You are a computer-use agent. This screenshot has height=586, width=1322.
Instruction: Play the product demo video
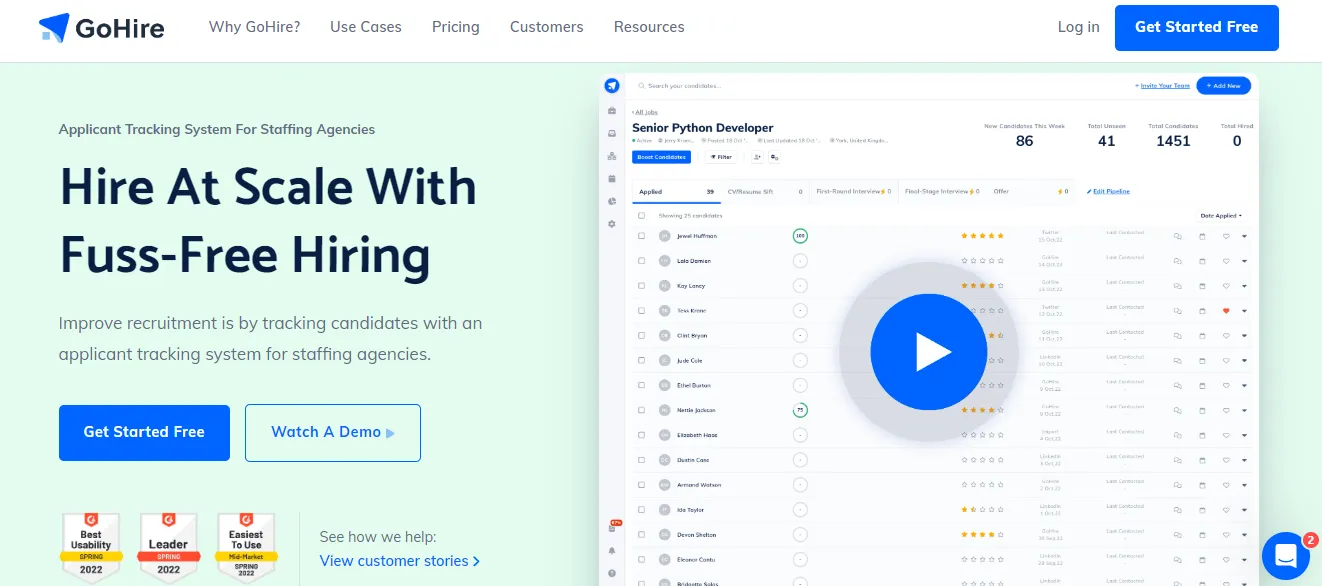pos(928,351)
